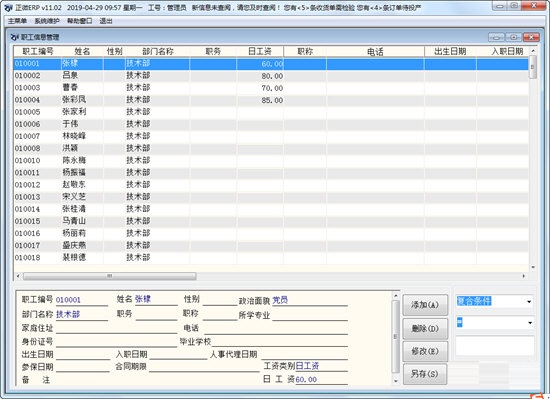Click the 删除(D) button
The height and width of the screenshot is (399, 550).
[425, 329]
